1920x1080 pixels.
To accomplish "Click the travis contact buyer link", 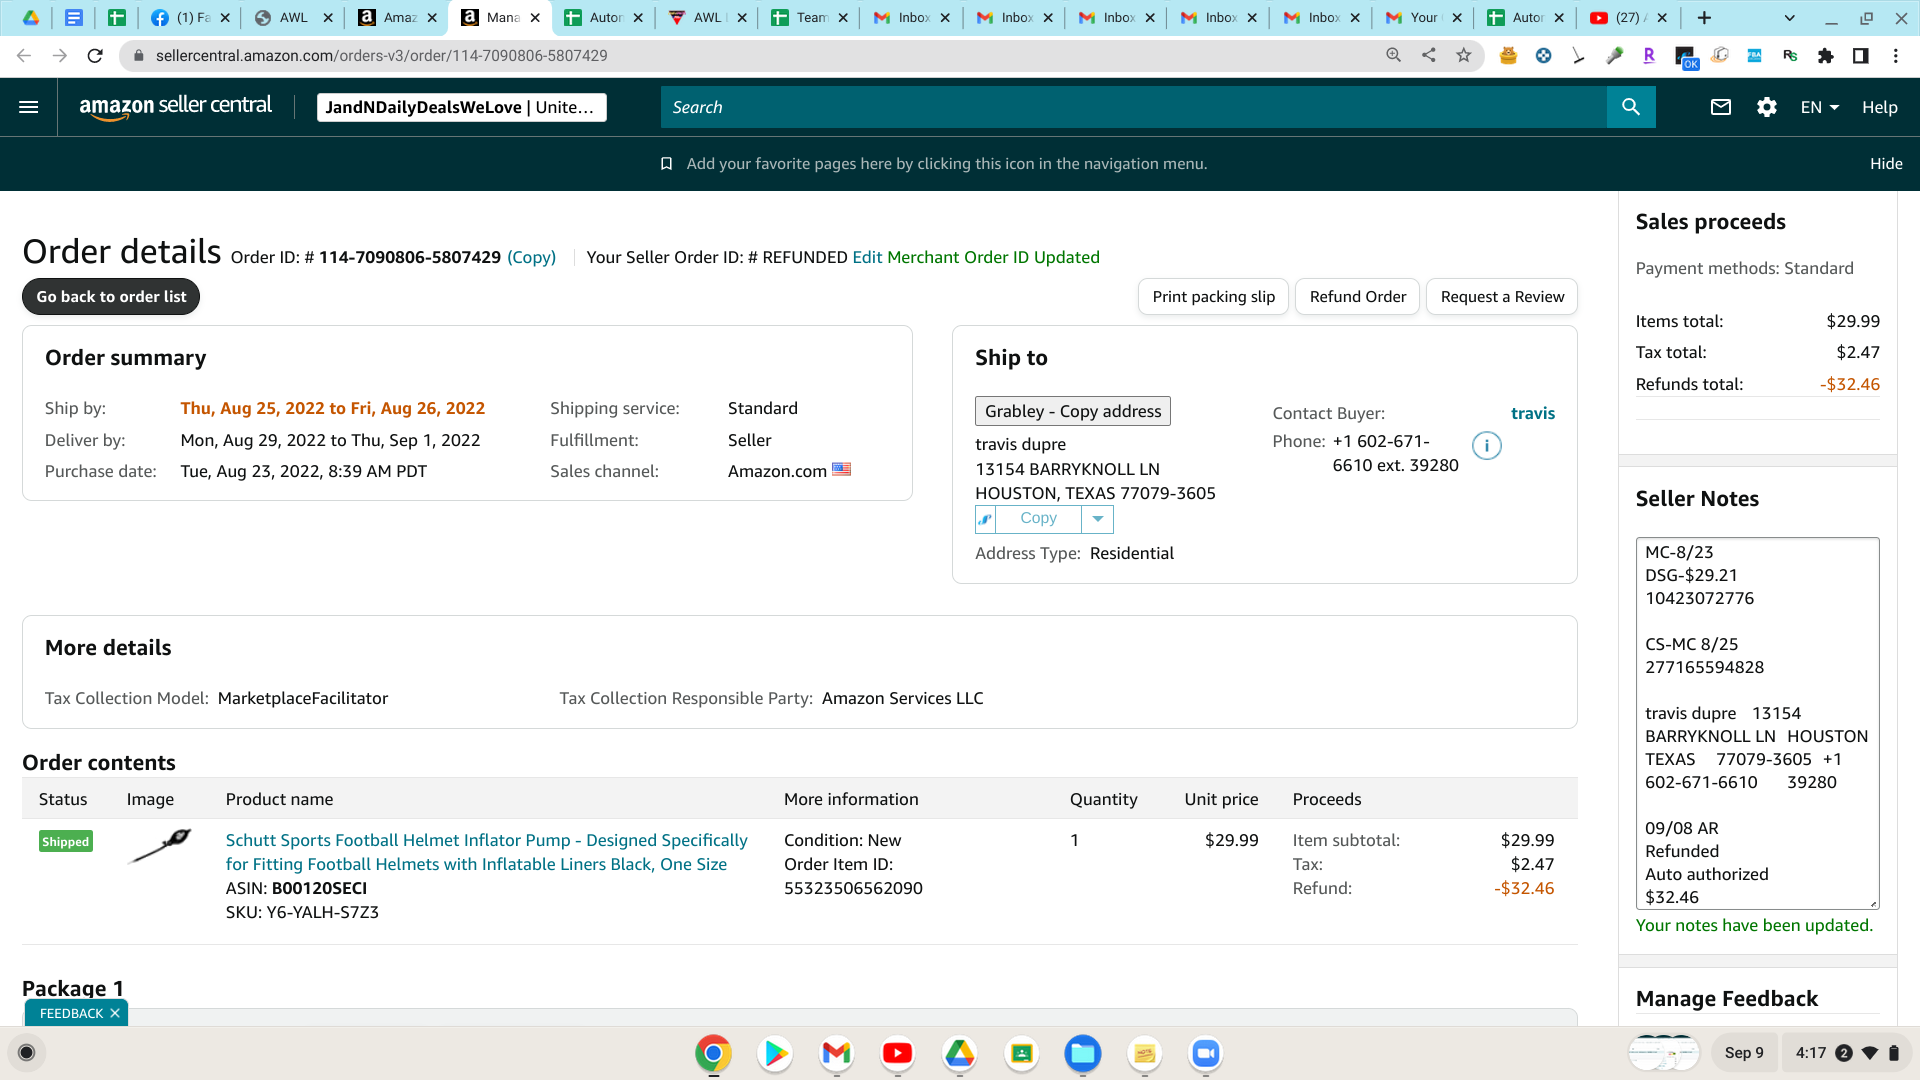I will pos(1533,413).
